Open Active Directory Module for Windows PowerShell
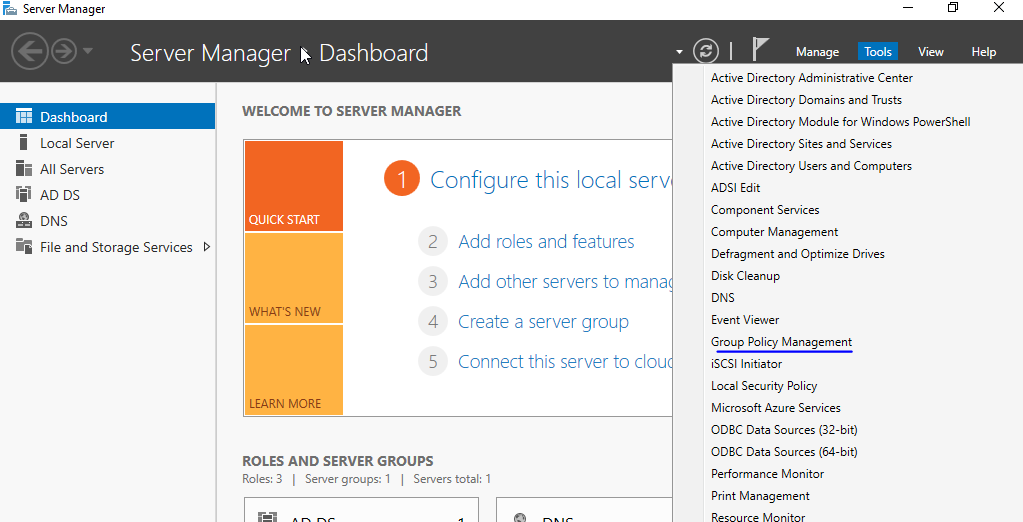This screenshot has width=1023, height=522. (840, 122)
